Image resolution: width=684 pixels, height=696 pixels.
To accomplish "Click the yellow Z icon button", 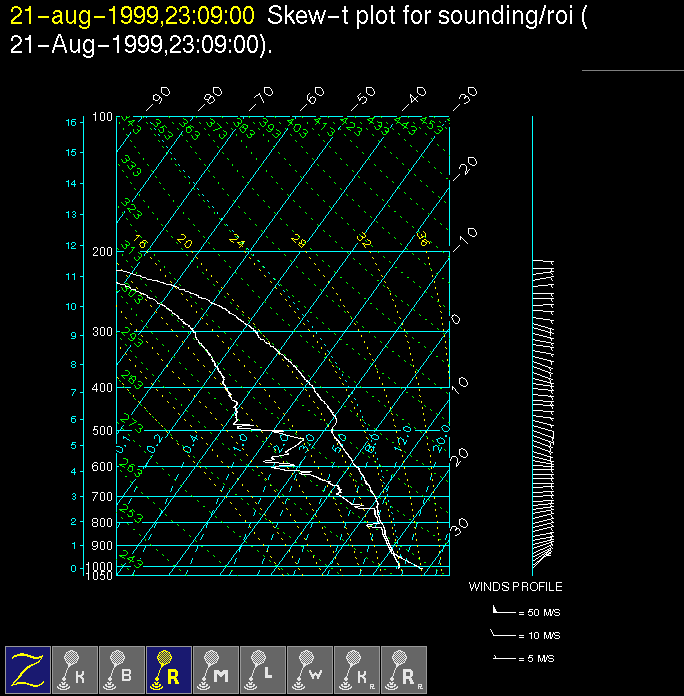I will [x=28, y=668].
